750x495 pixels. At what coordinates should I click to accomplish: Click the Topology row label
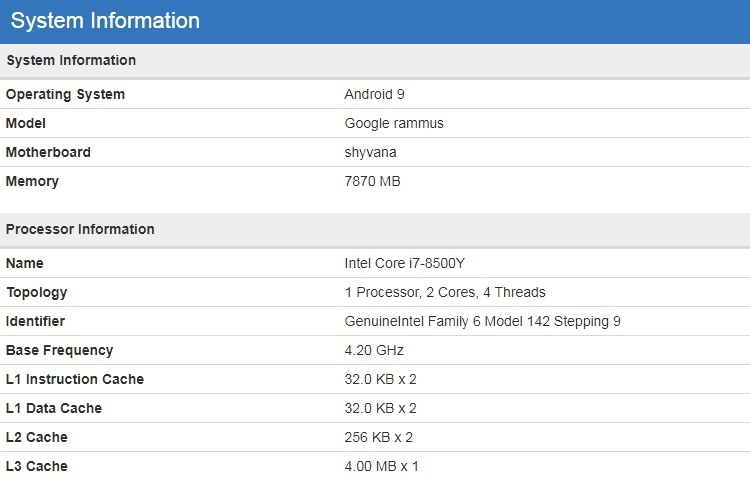click(x=37, y=293)
